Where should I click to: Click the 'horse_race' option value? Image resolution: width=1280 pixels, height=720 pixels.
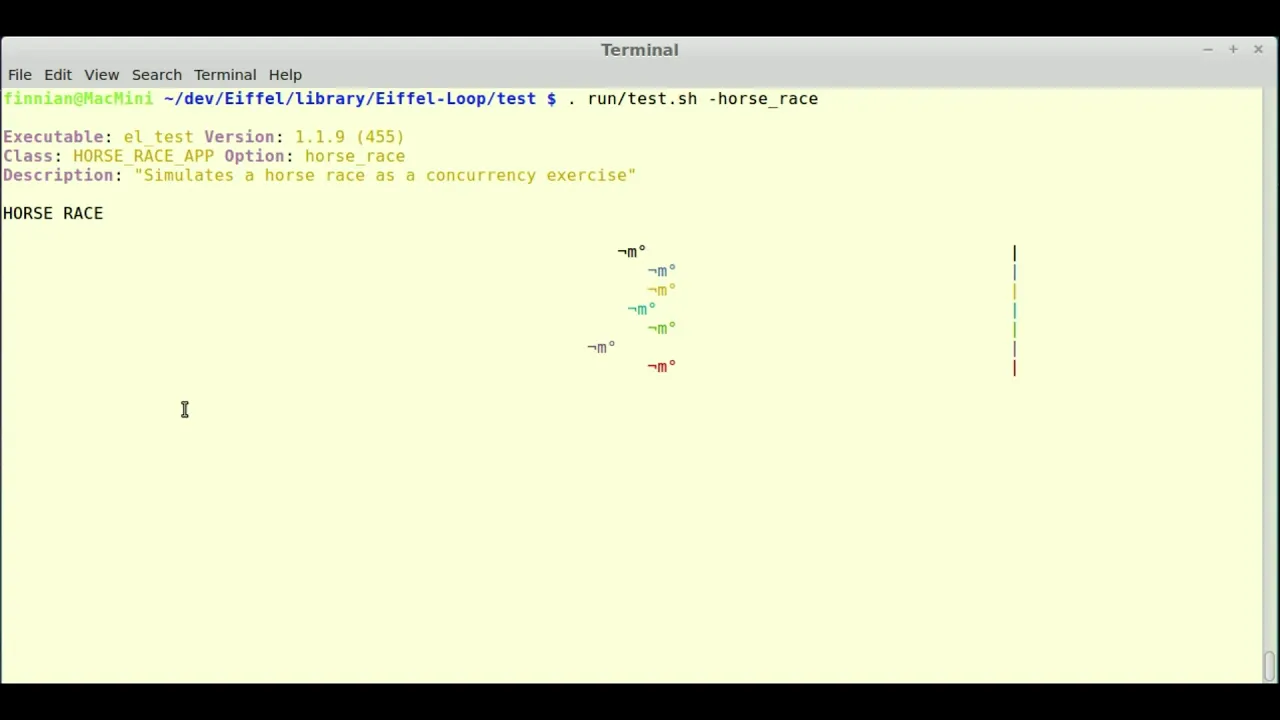pos(355,156)
